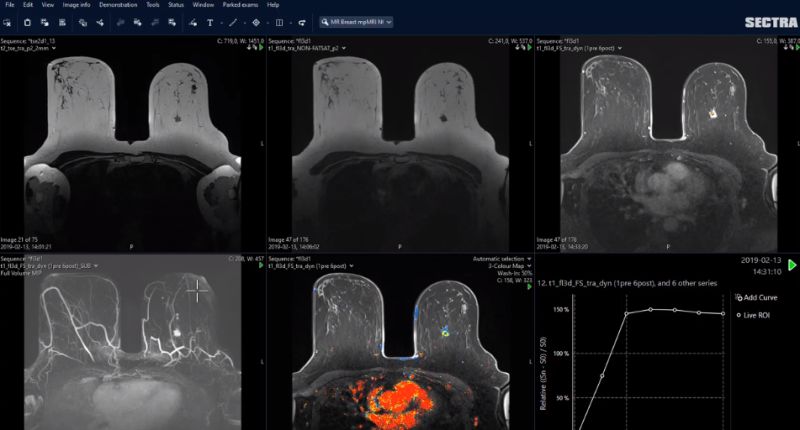This screenshot has height=430, width=800.
Task: Click the sync link icon in toolbar
Action: coord(302,22)
